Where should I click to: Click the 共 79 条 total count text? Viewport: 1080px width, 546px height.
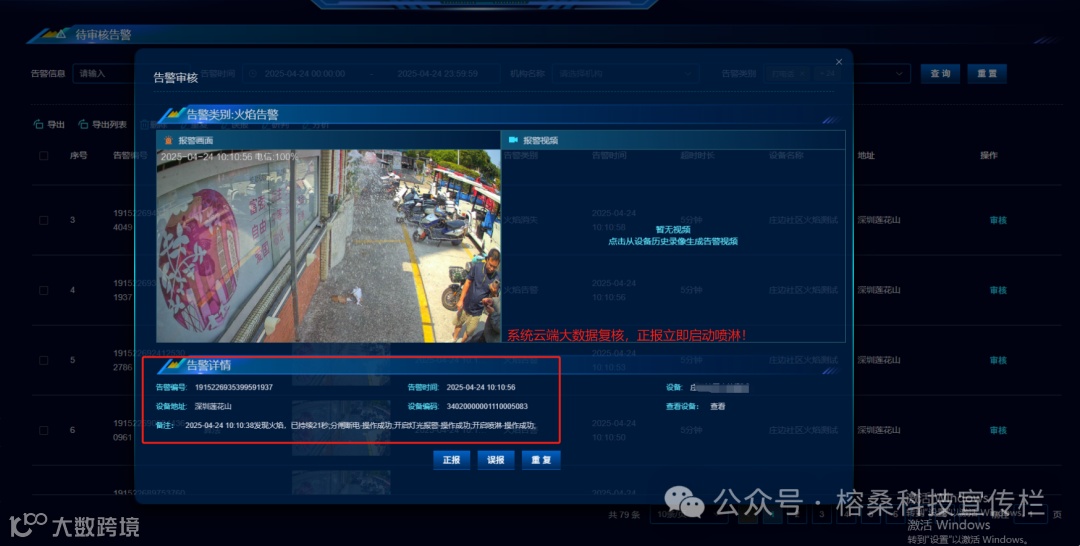625,514
